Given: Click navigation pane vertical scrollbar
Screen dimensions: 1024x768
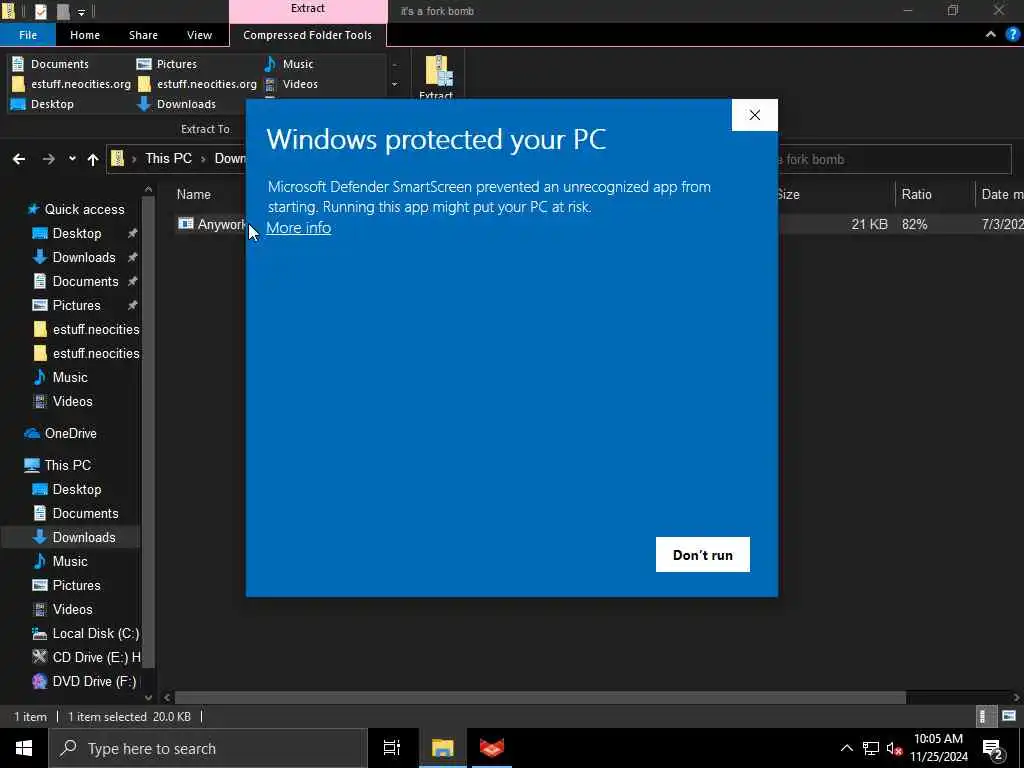Looking at the screenshot, I should tap(148, 432).
